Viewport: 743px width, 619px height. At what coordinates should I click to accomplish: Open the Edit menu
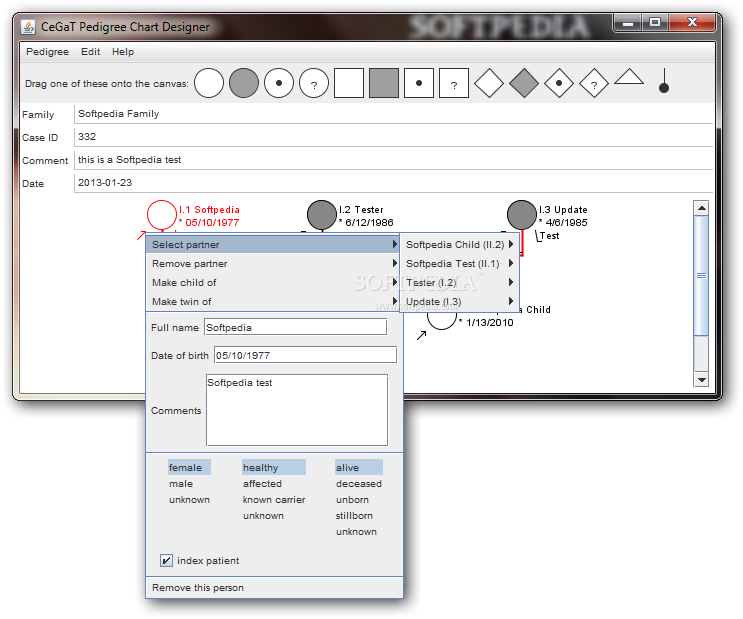click(x=90, y=52)
